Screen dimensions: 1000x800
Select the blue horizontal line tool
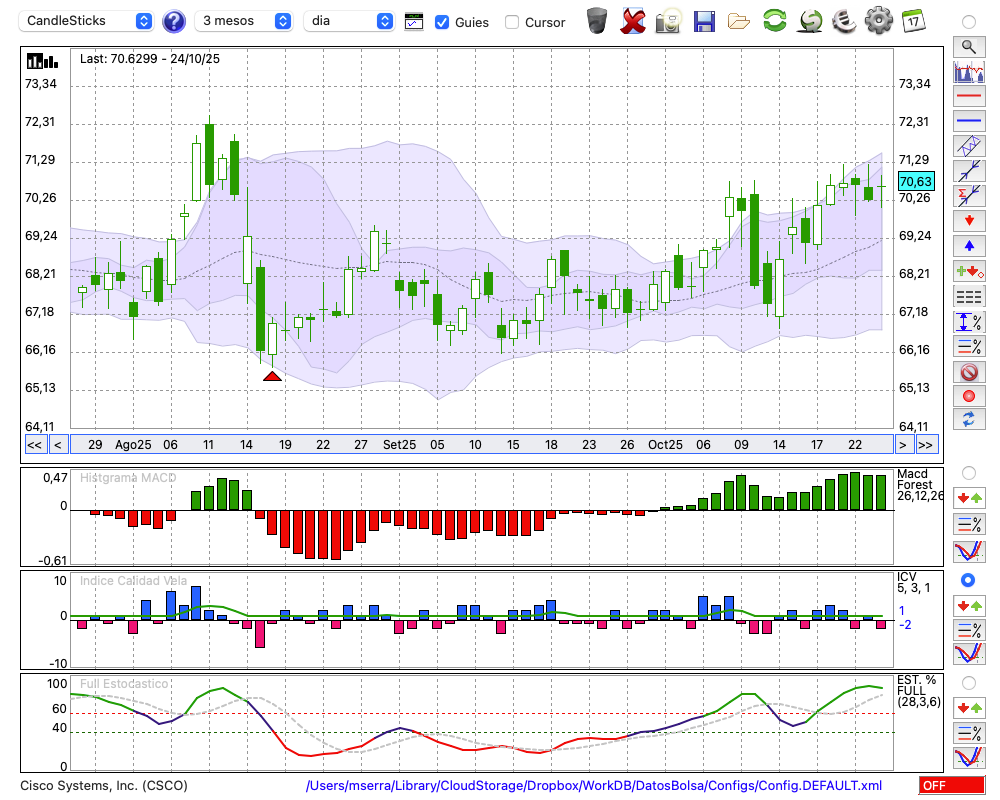point(969,121)
